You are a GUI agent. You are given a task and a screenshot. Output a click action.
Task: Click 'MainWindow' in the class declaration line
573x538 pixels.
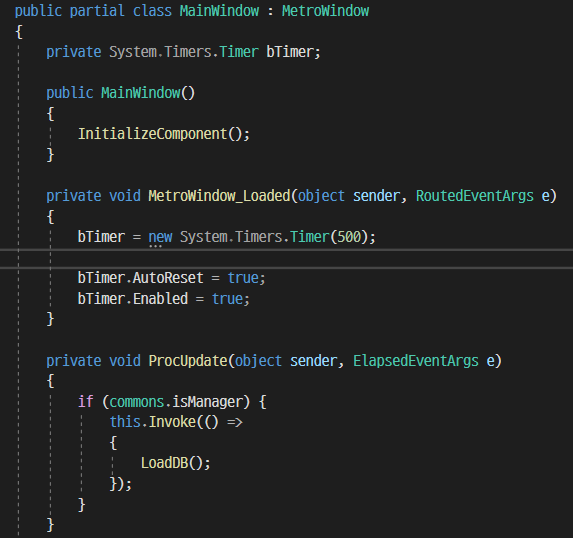click(x=219, y=11)
